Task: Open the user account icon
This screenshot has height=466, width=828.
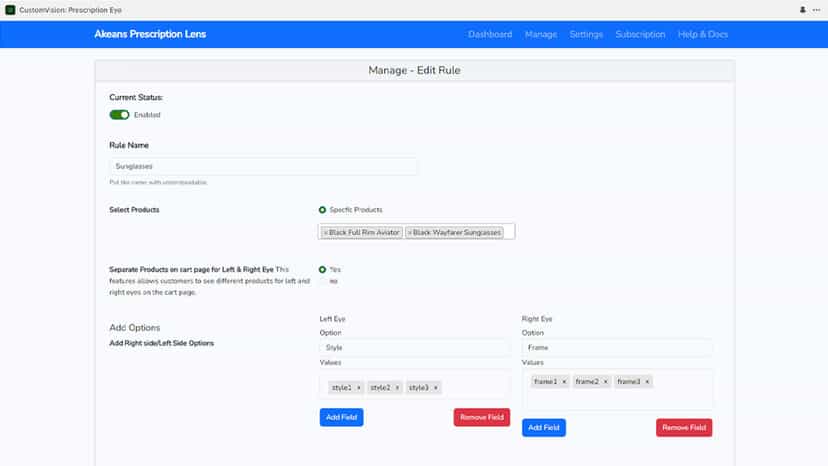Action: [x=803, y=10]
